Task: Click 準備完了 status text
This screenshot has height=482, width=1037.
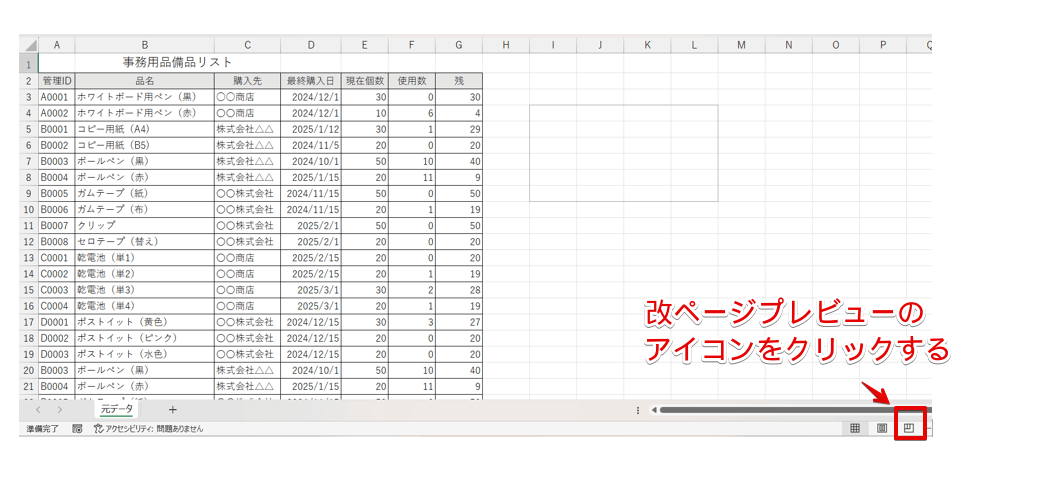Action: tap(42, 429)
